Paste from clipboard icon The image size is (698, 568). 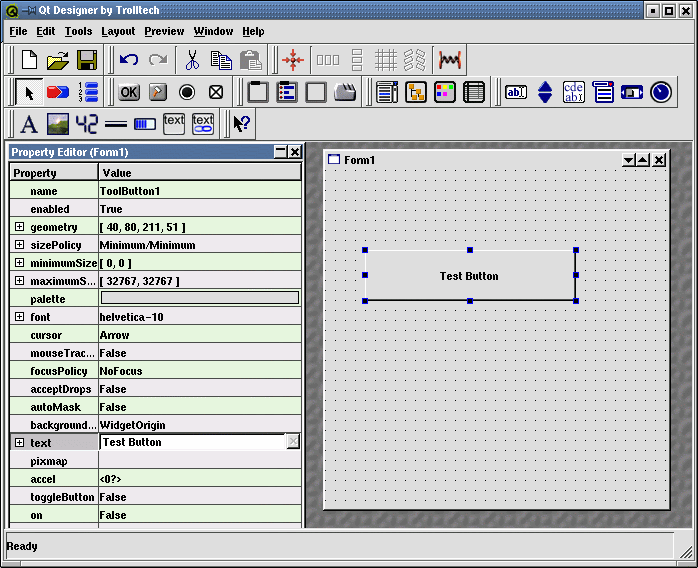(x=251, y=60)
